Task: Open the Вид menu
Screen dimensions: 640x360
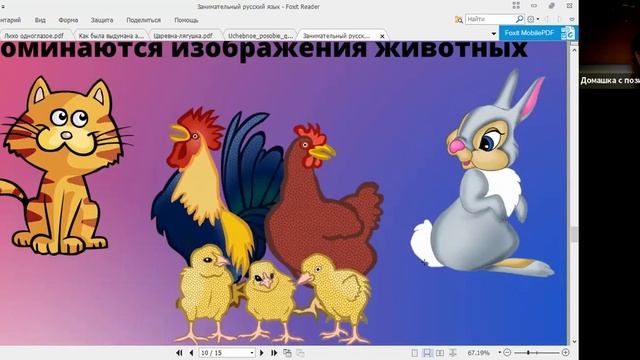Action: click(x=40, y=20)
